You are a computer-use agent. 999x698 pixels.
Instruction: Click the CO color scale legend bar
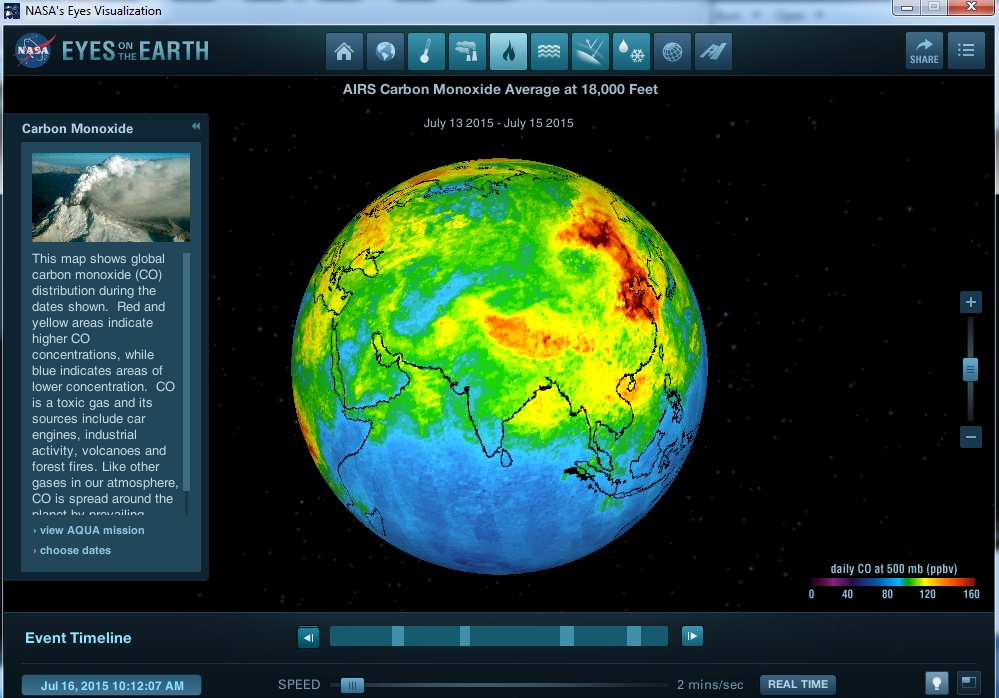(x=893, y=581)
